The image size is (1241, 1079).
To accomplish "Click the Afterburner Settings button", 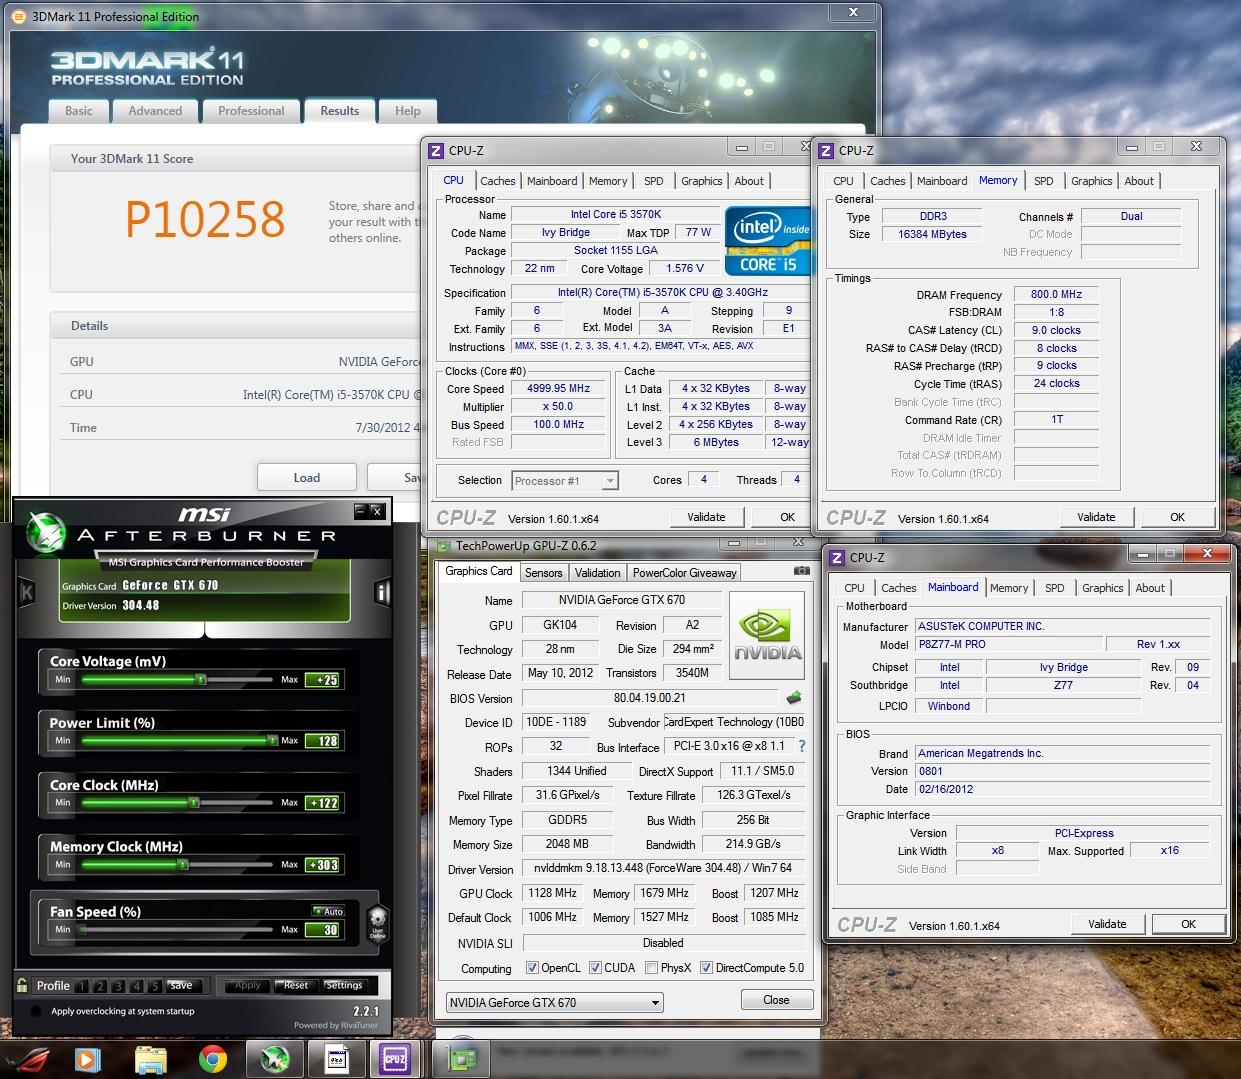I will (x=343, y=985).
